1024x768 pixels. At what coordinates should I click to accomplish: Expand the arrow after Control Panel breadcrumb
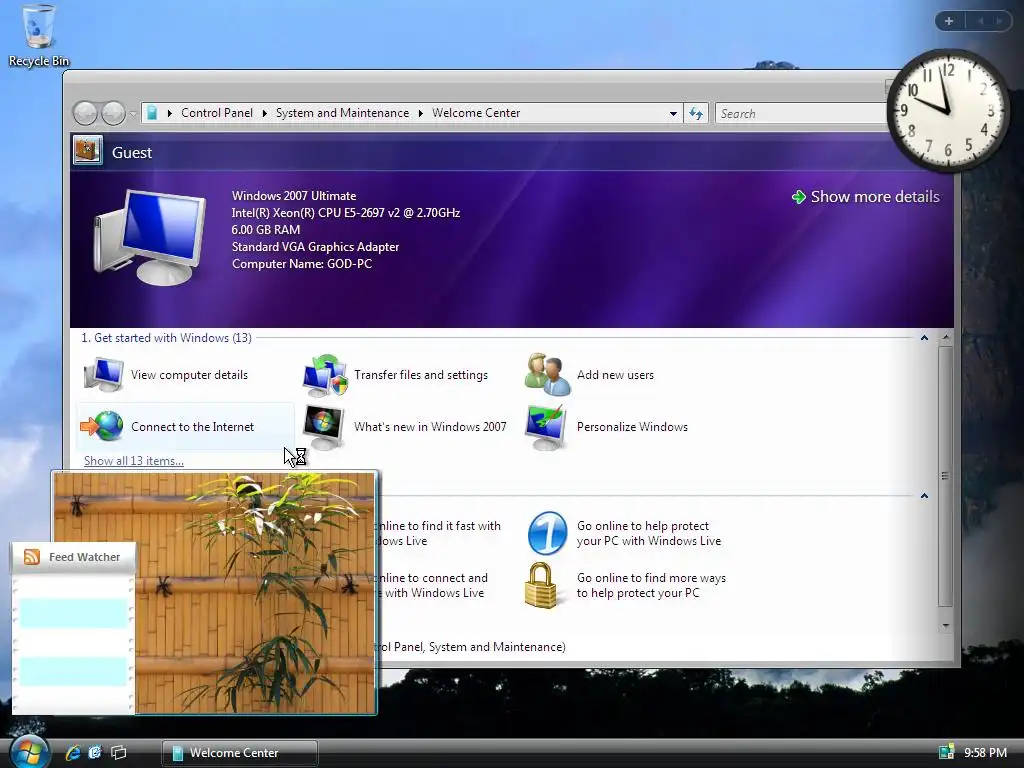[x=264, y=114]
